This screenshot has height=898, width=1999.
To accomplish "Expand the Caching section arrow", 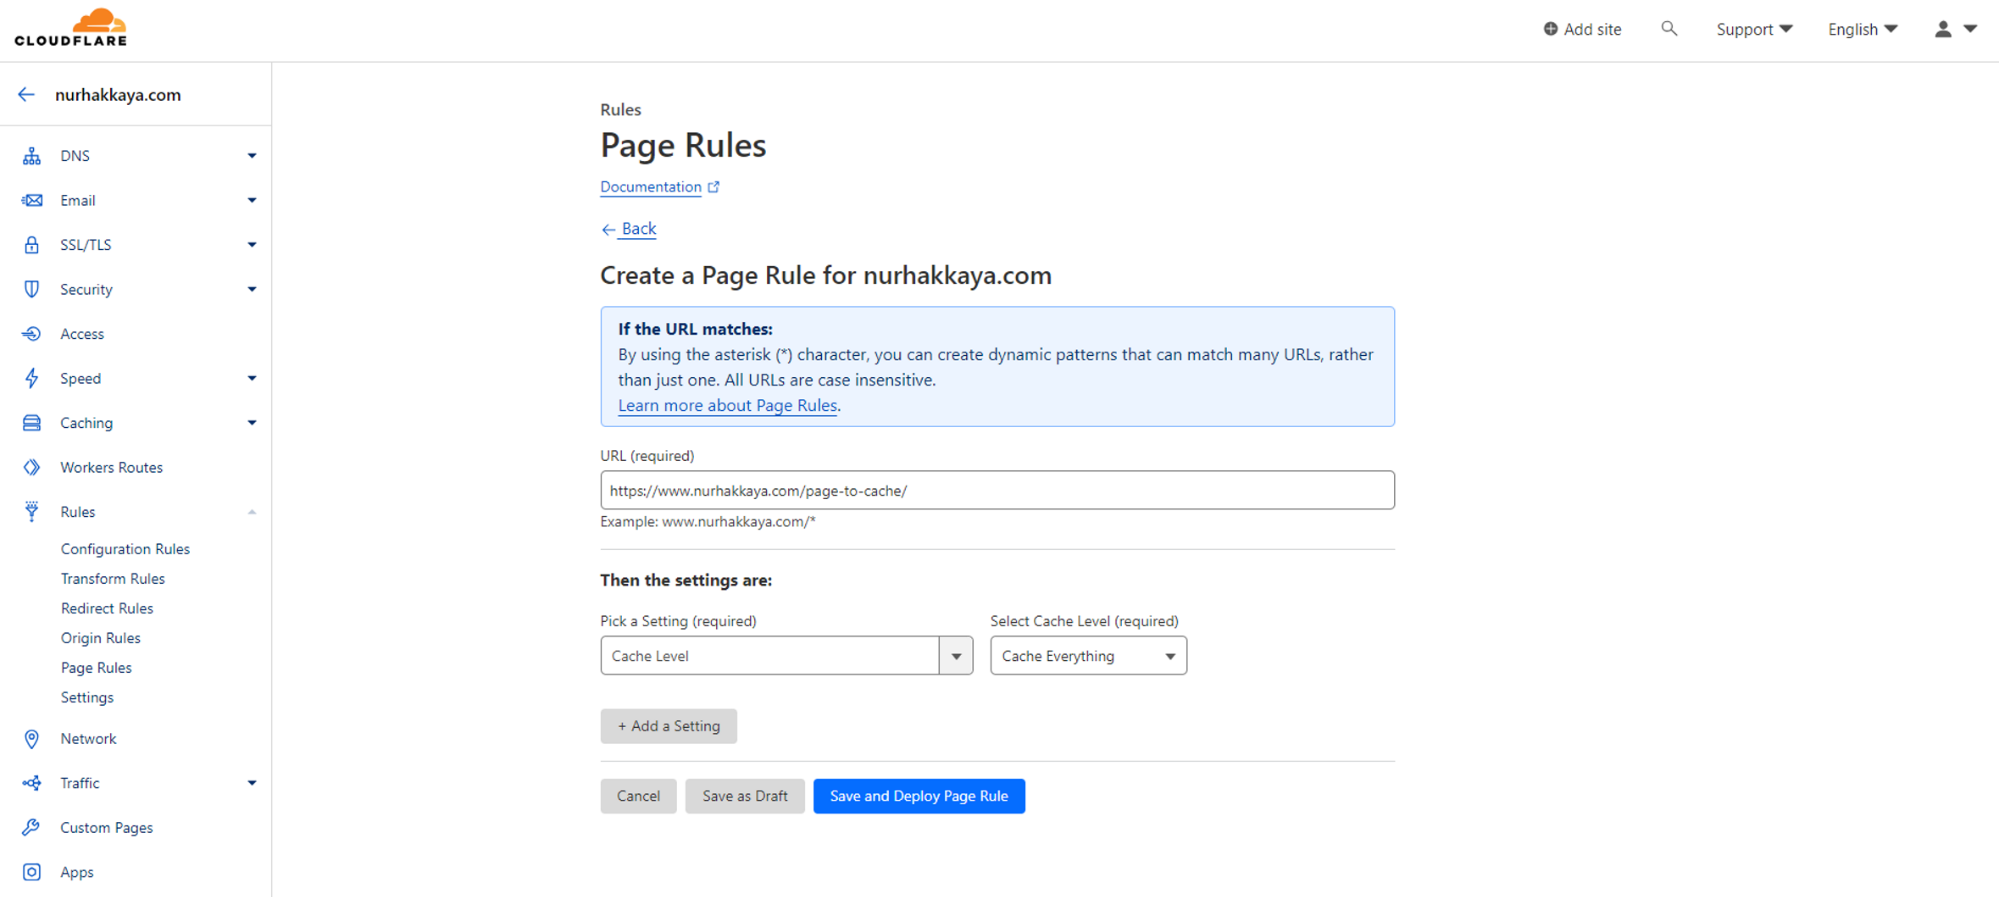I will (x=252, y=423).
